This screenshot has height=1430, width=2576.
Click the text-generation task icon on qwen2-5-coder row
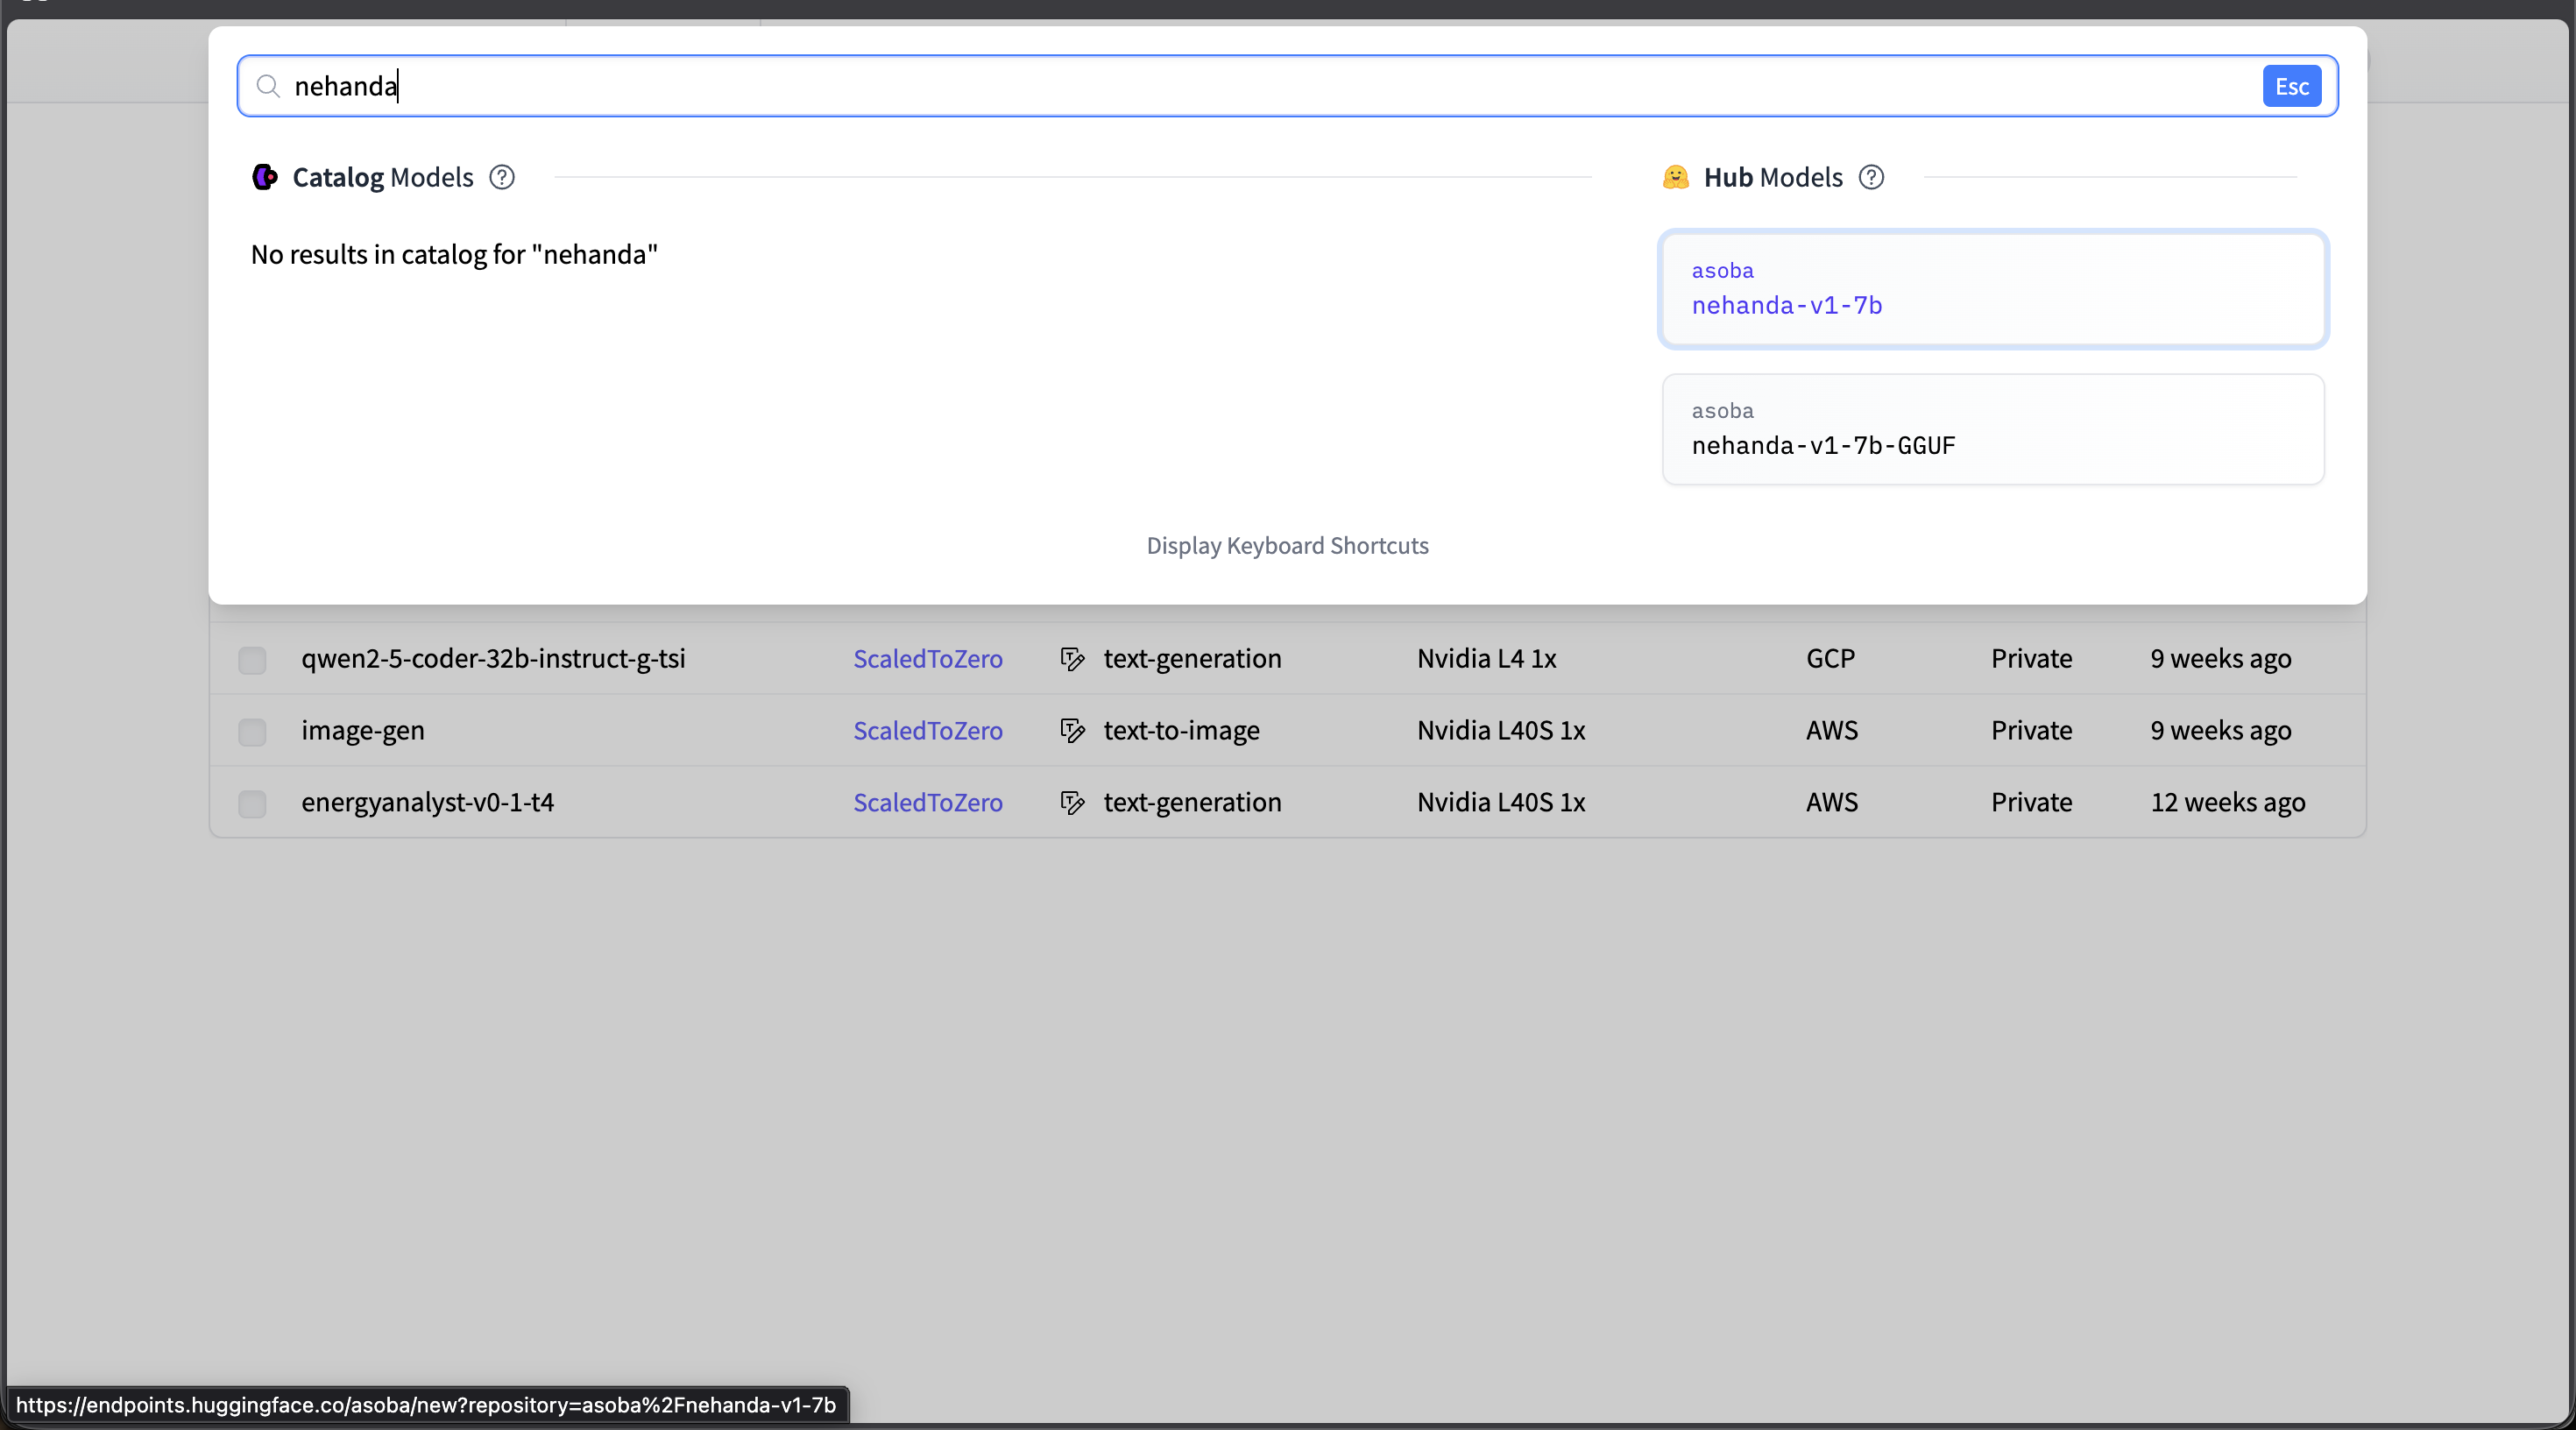coord(1071,659)
